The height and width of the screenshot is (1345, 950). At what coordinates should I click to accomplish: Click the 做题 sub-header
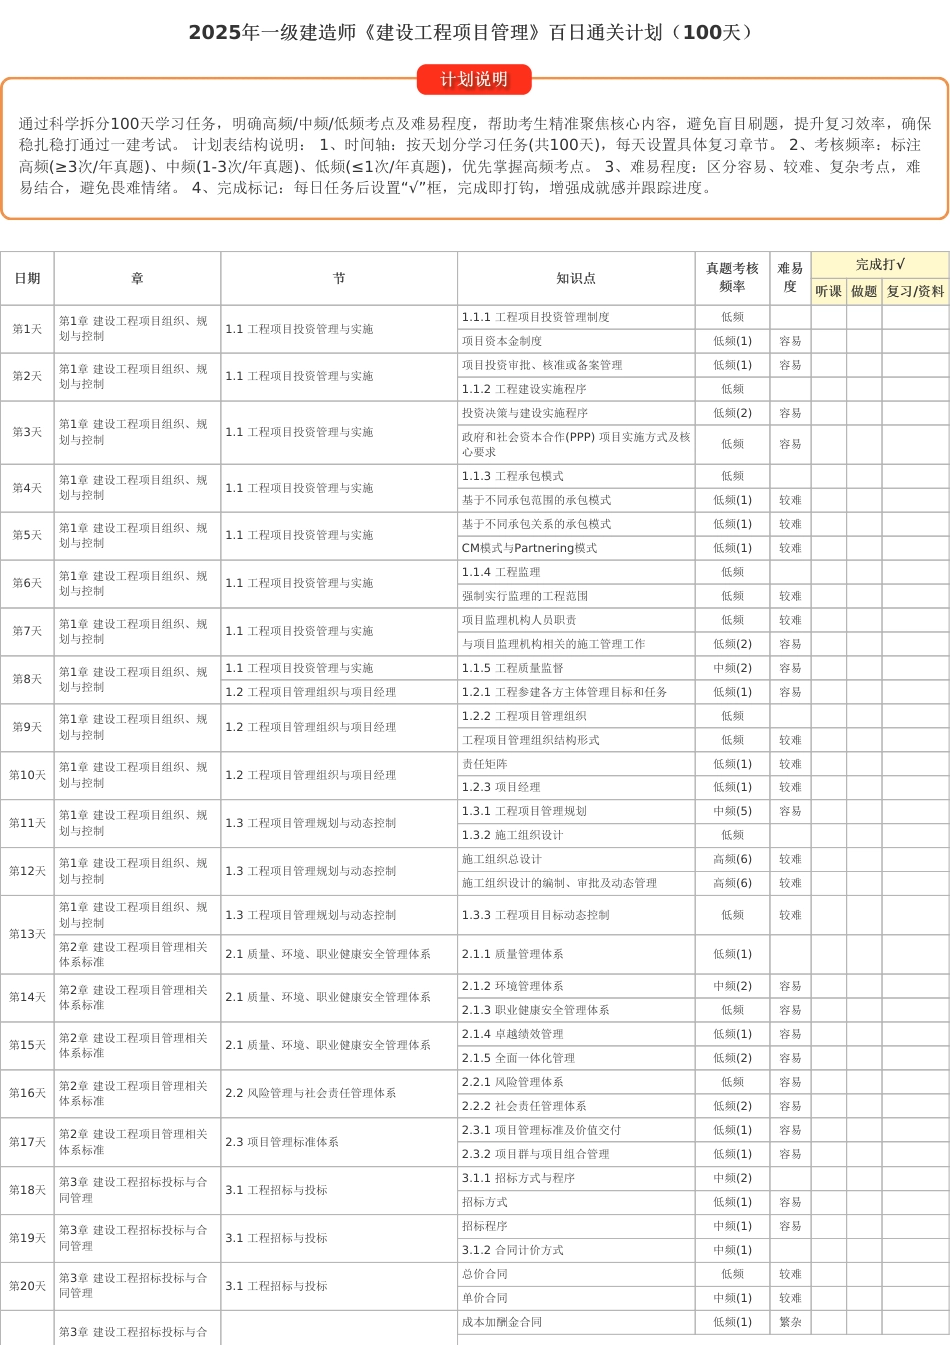tap(864, 291)
